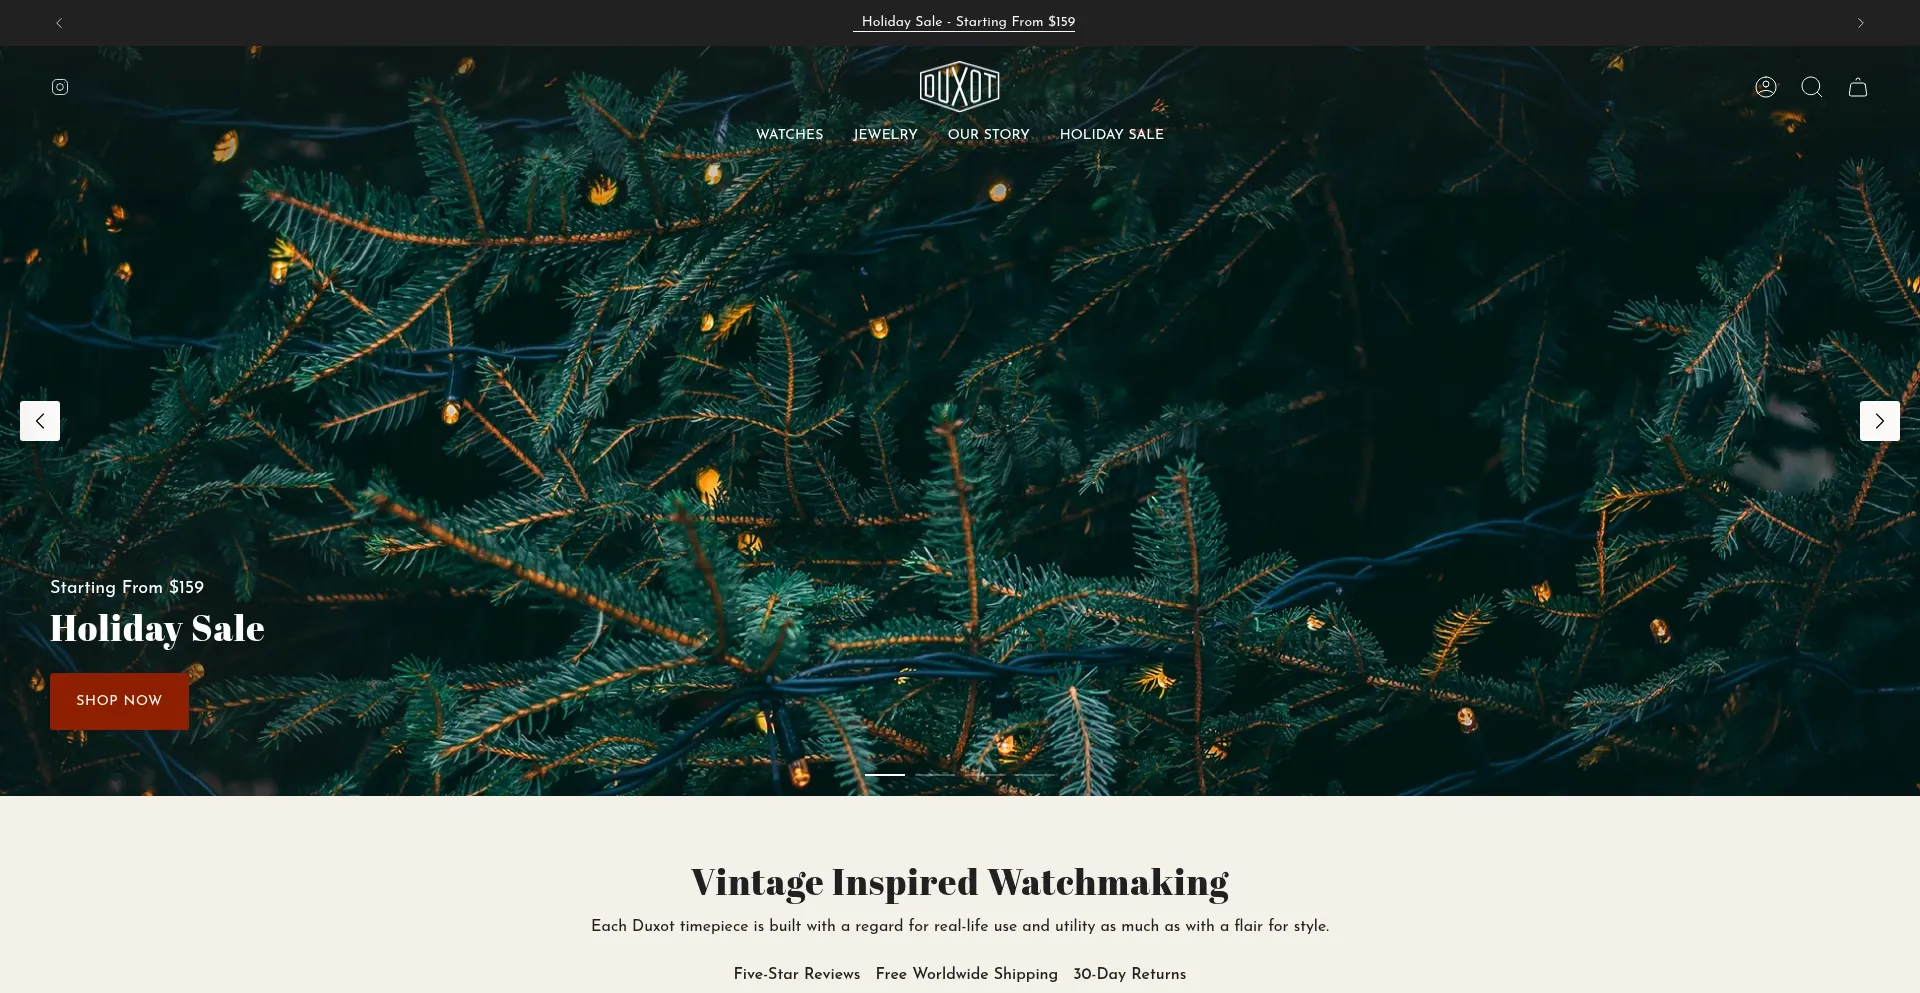
Task: Open the account profile icon
Action: click(1766, 87)
